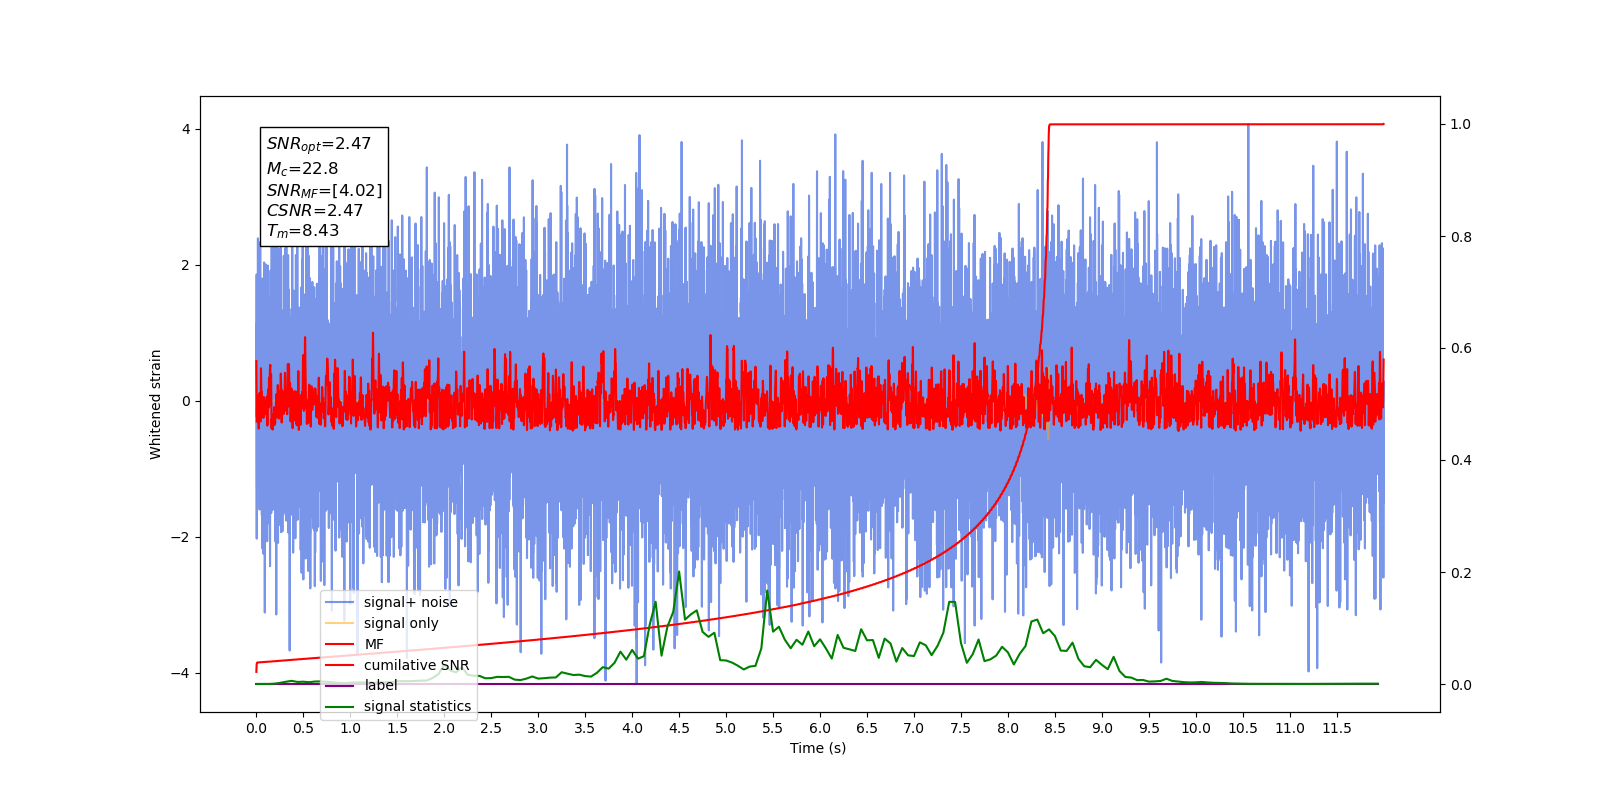Viewport: 1600px width, 800px height.
Task: Click the CSNR=2.47 annotation text
Action: click(314, 210)
